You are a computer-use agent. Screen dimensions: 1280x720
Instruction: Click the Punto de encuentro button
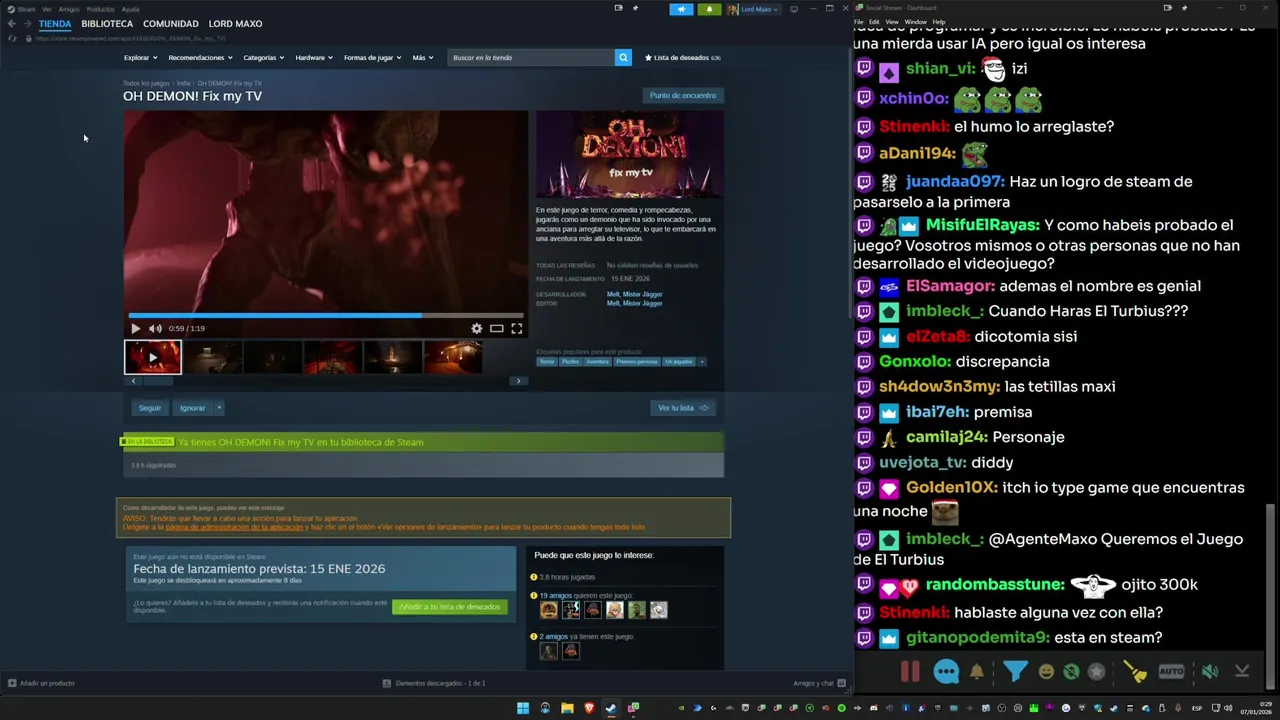point(683,95)
